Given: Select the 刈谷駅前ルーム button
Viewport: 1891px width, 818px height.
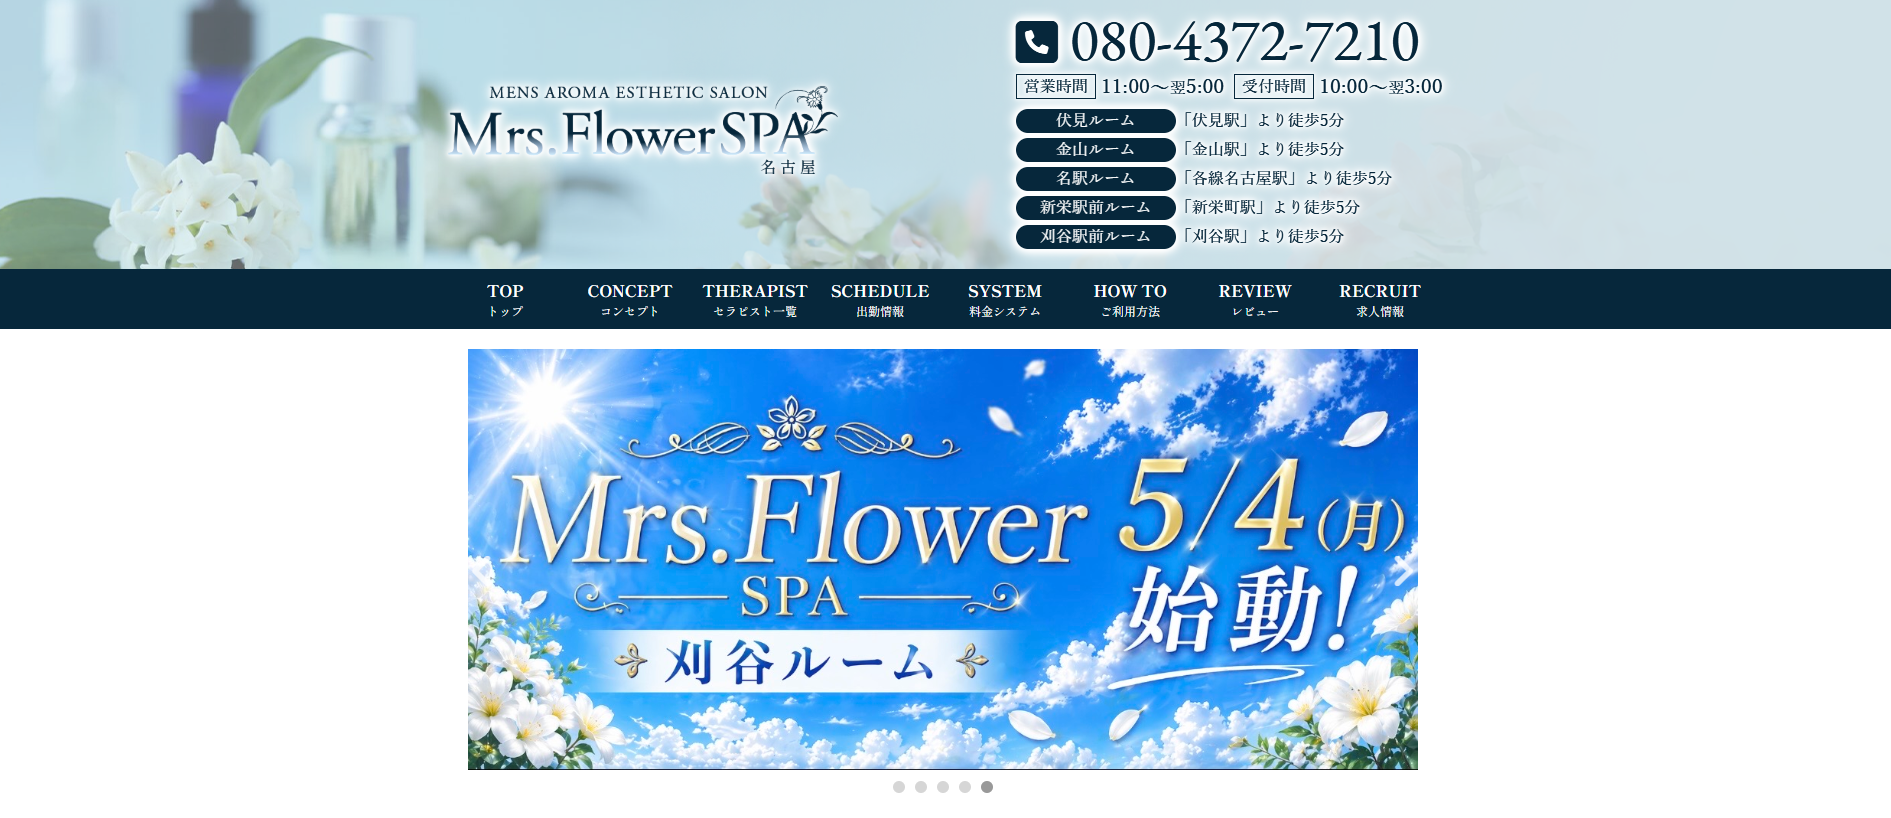Looking at the screenshot, I should coord(1095,236).
